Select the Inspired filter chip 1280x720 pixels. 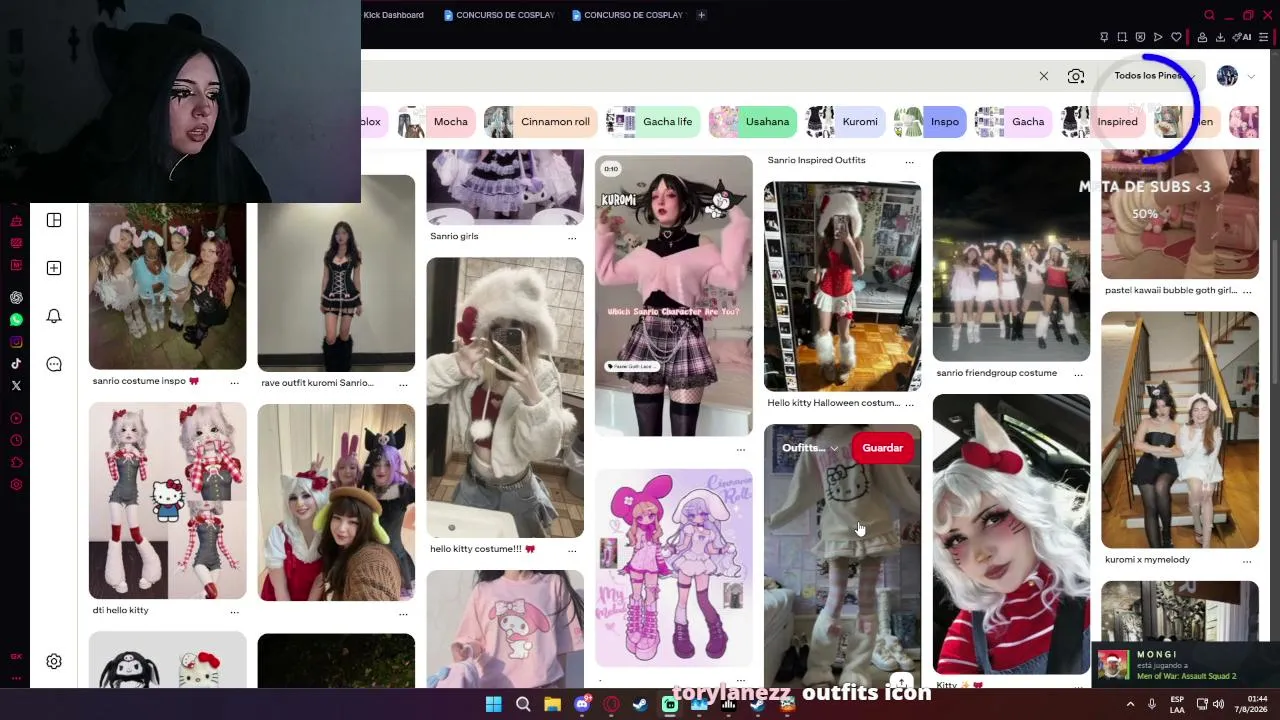click(1104, 122)
